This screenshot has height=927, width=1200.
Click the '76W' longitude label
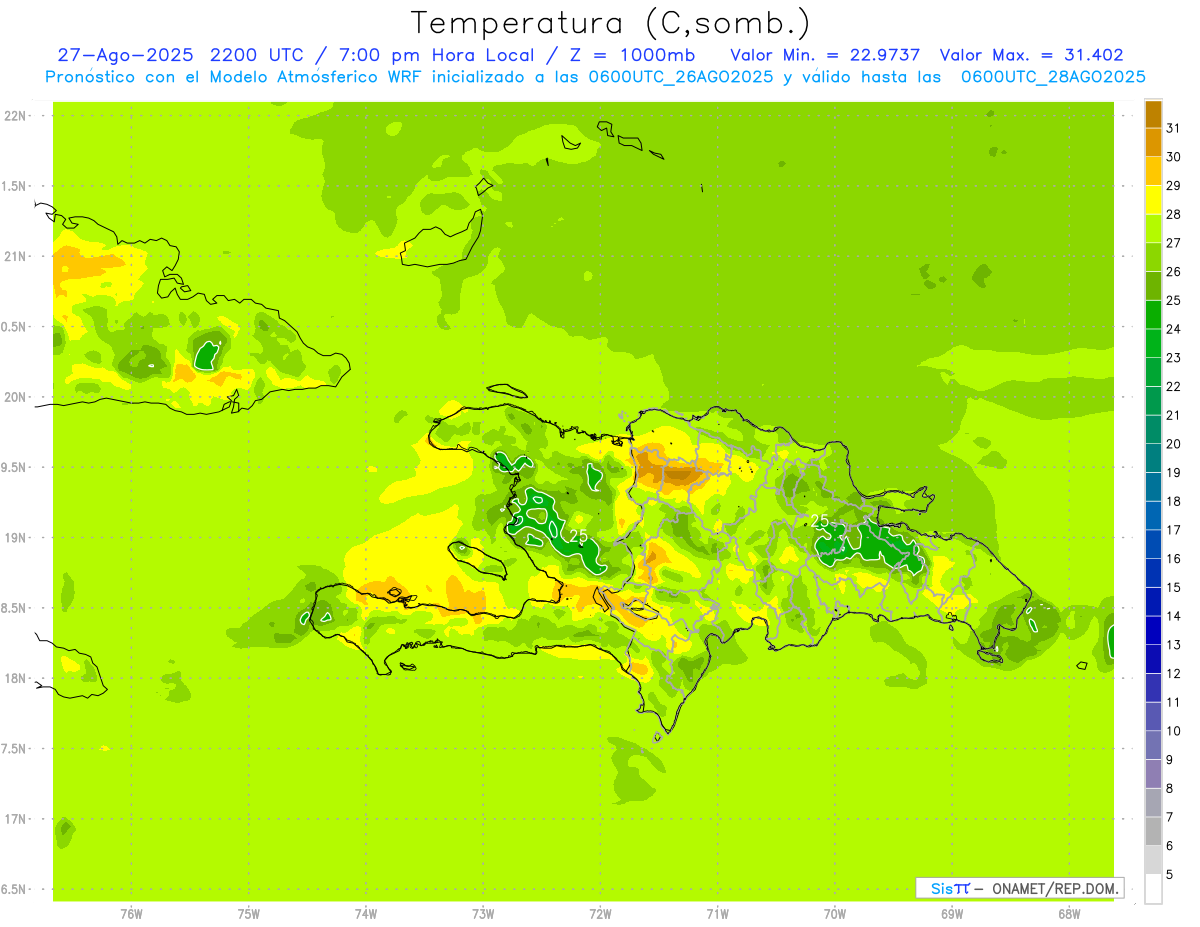[x=131, y=914]
